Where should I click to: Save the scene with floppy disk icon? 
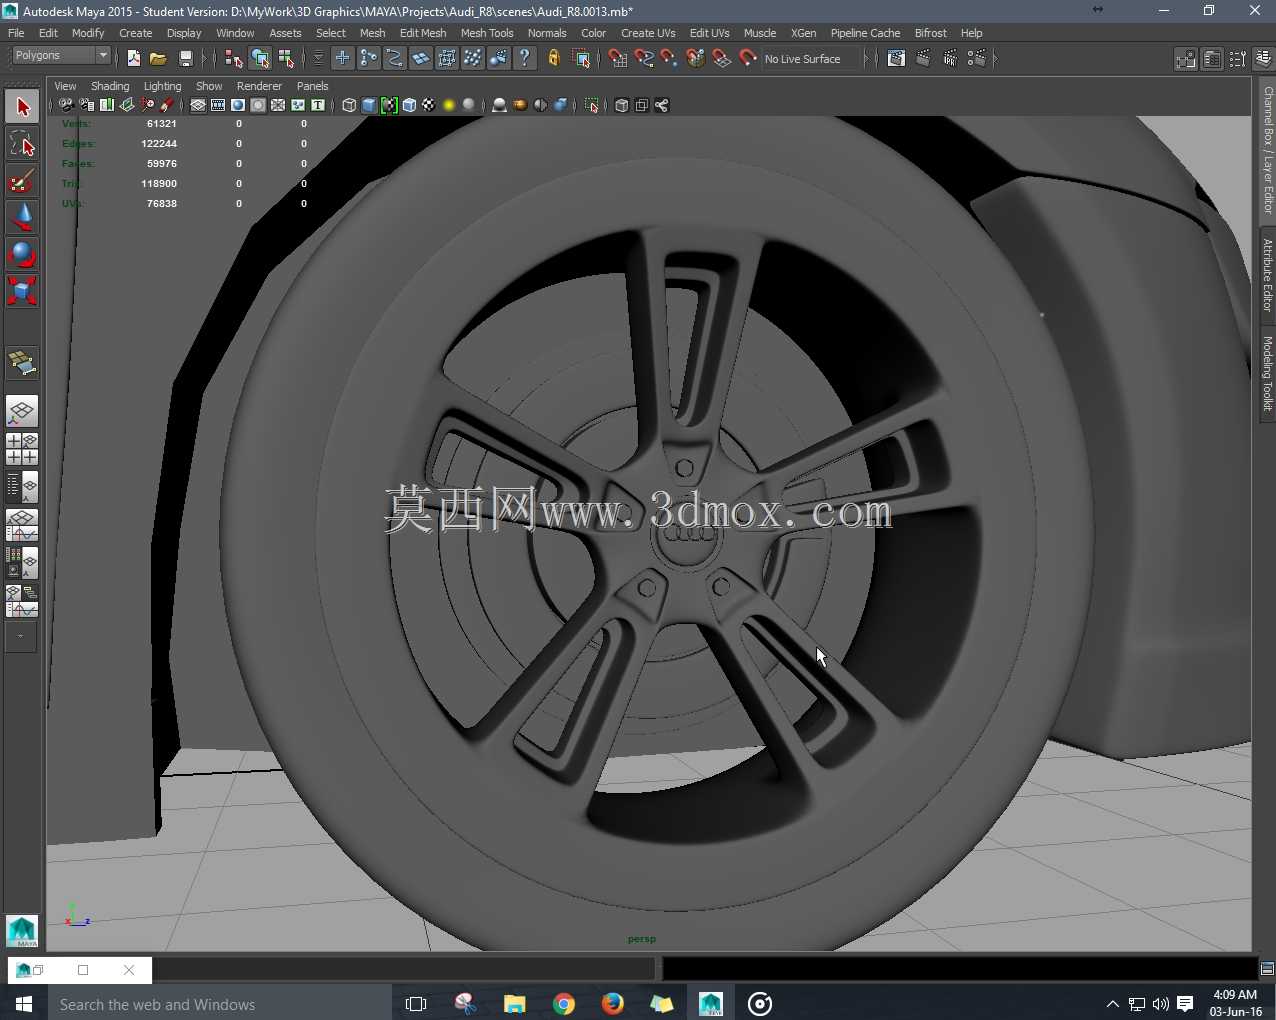[x=185, y=59]
